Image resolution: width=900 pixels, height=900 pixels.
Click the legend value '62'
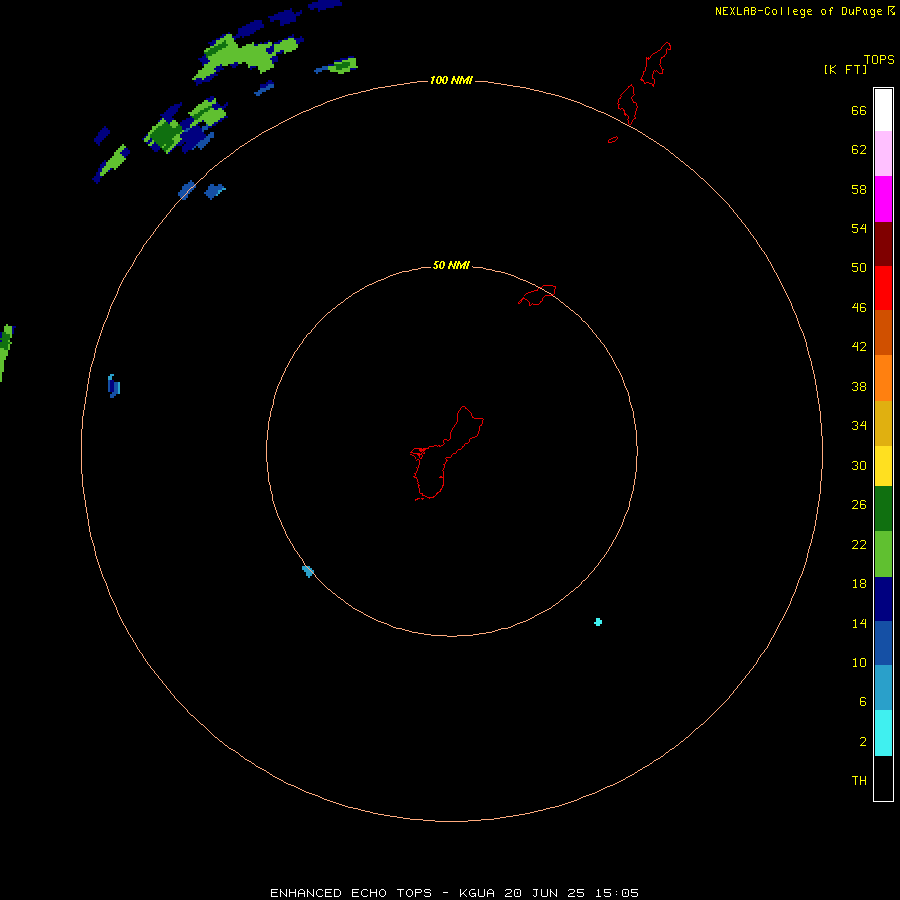click(859, 150)
